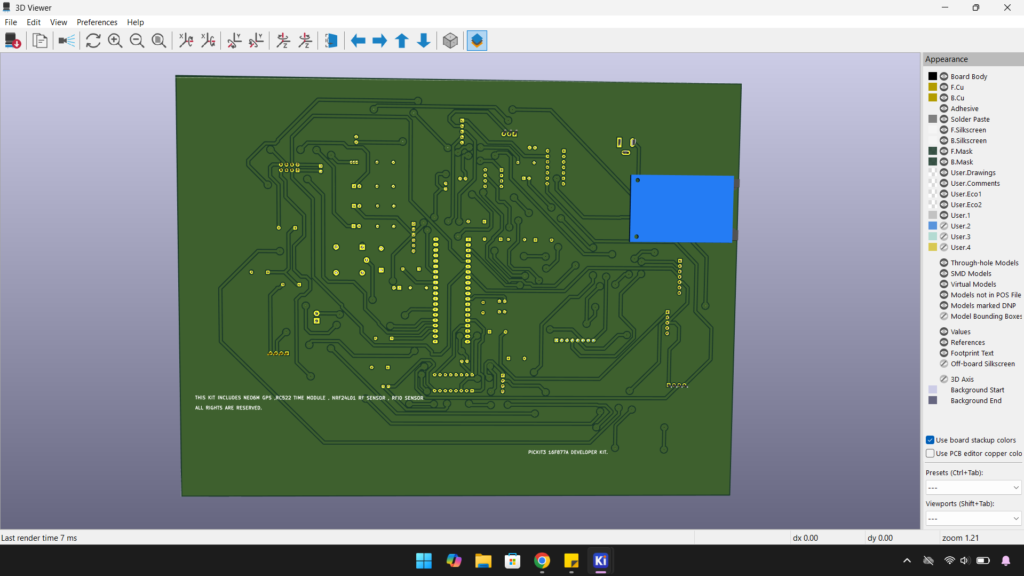The width and height of the screenshot is (1024, 576).
Task: Move the board up with the arrow
Action: (x=402, y=40)
